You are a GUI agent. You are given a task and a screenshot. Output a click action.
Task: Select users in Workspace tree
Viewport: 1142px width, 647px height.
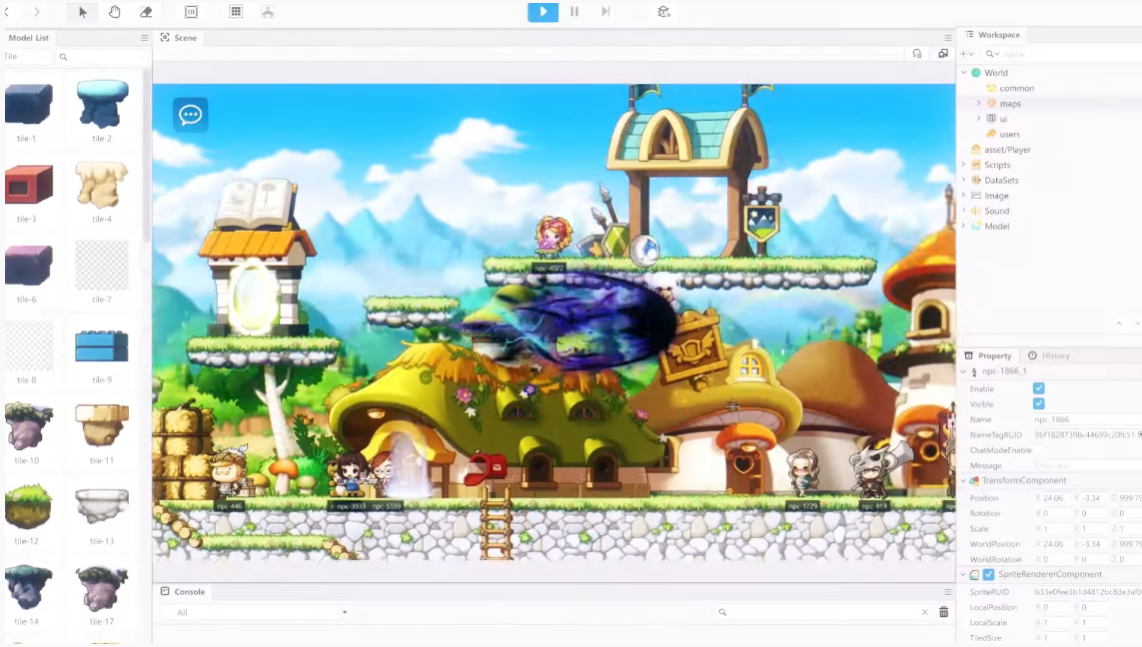[1009, 134]
